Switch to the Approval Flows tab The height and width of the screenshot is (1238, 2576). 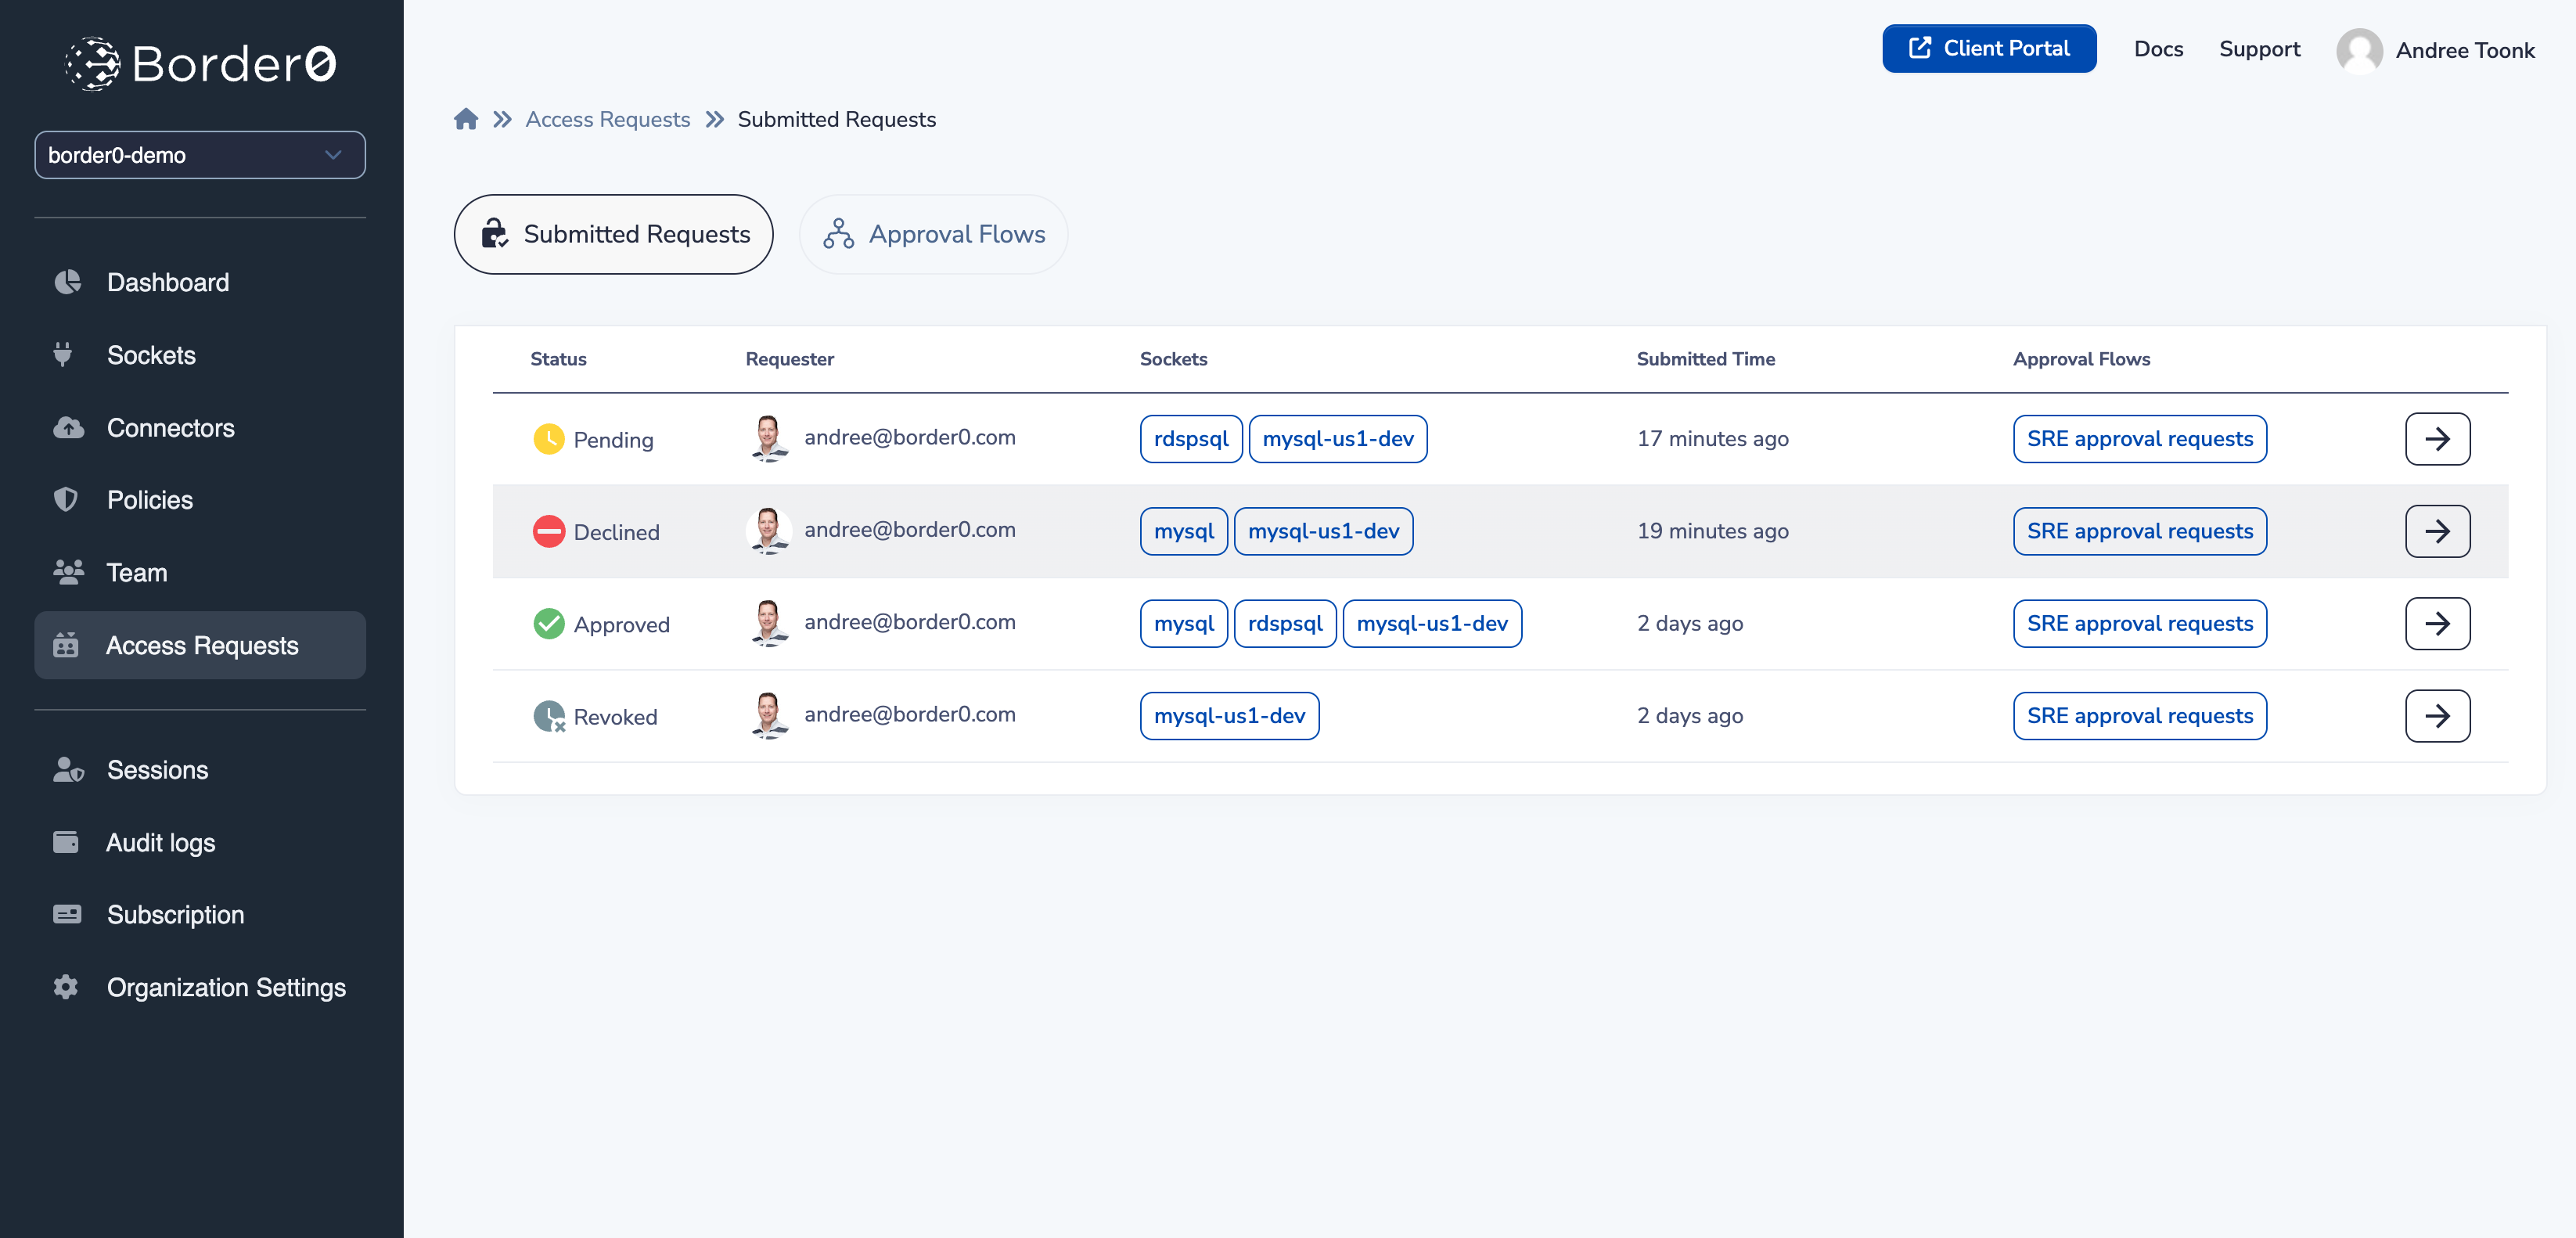(x=931, y=233)
